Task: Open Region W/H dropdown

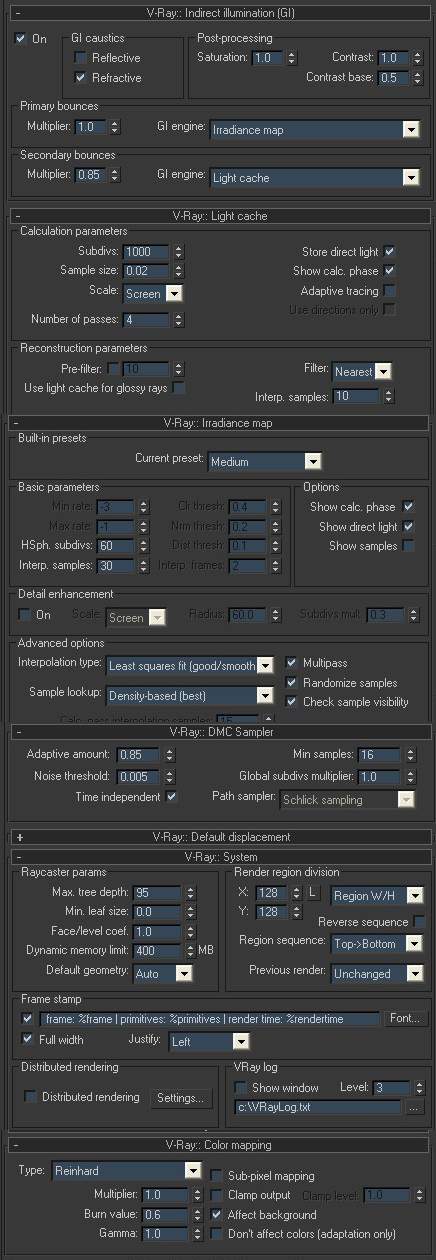Action: click(377, 896)
